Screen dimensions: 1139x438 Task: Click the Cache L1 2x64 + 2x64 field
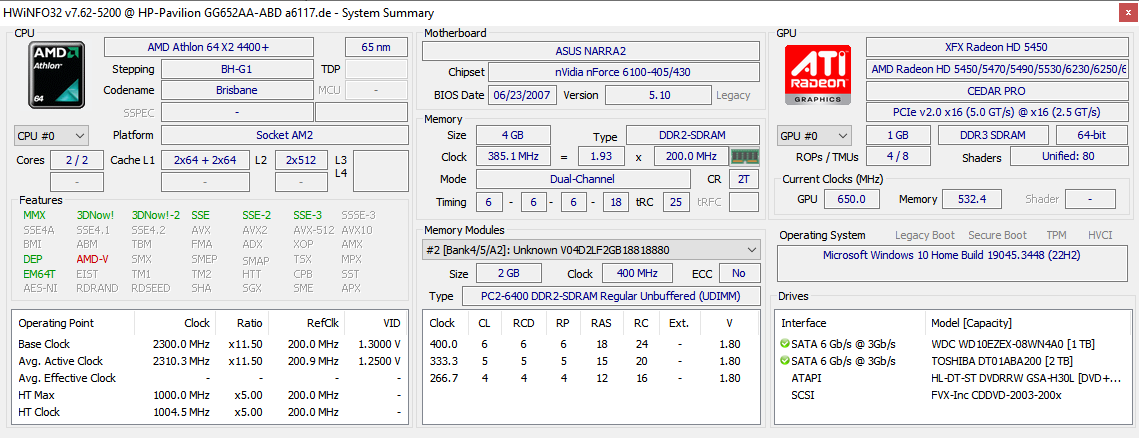tap(205, 161)
